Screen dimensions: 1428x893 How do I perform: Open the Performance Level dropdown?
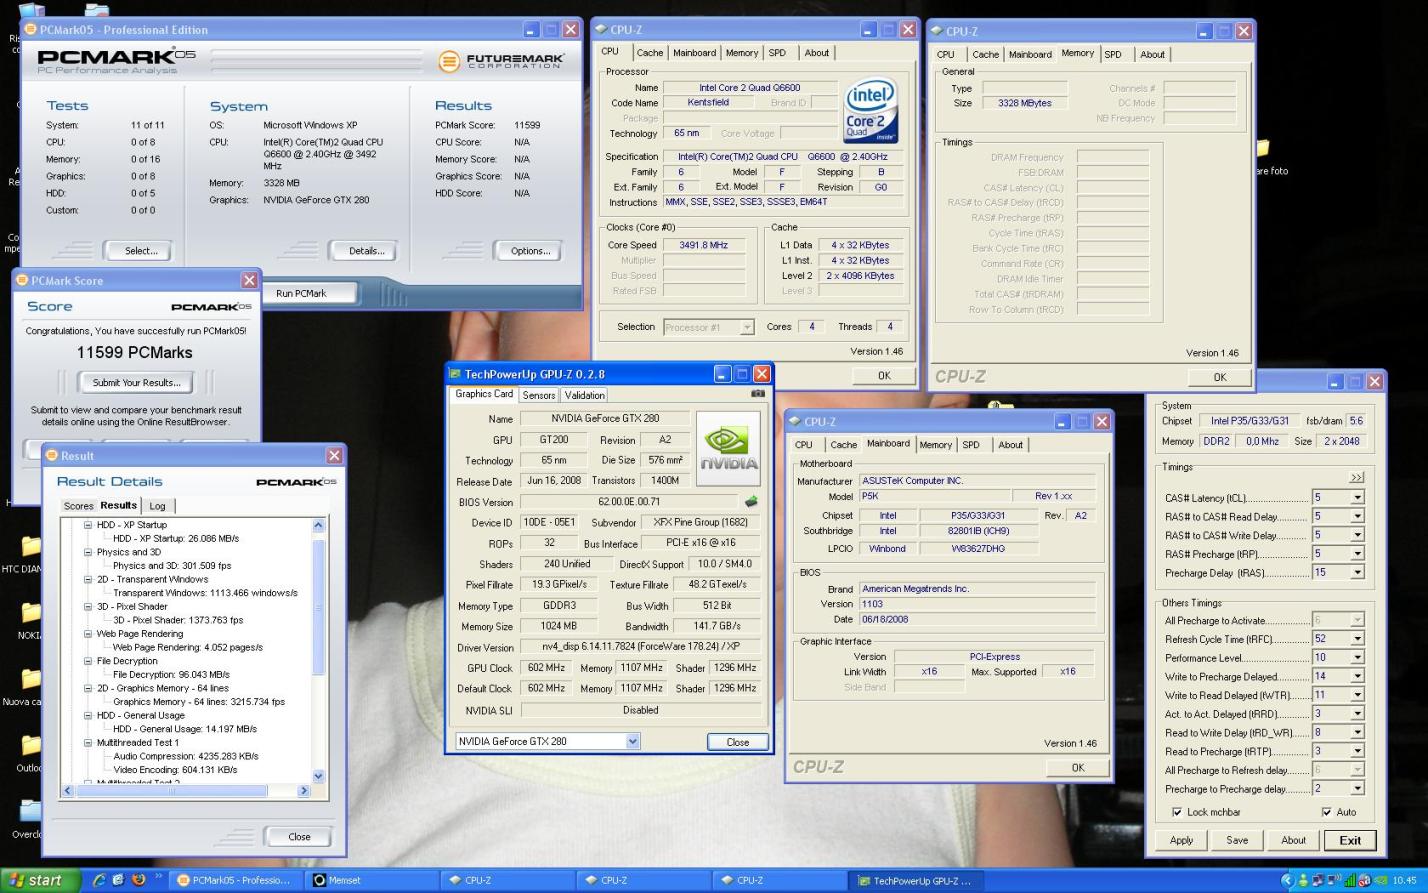(1357, 658)
